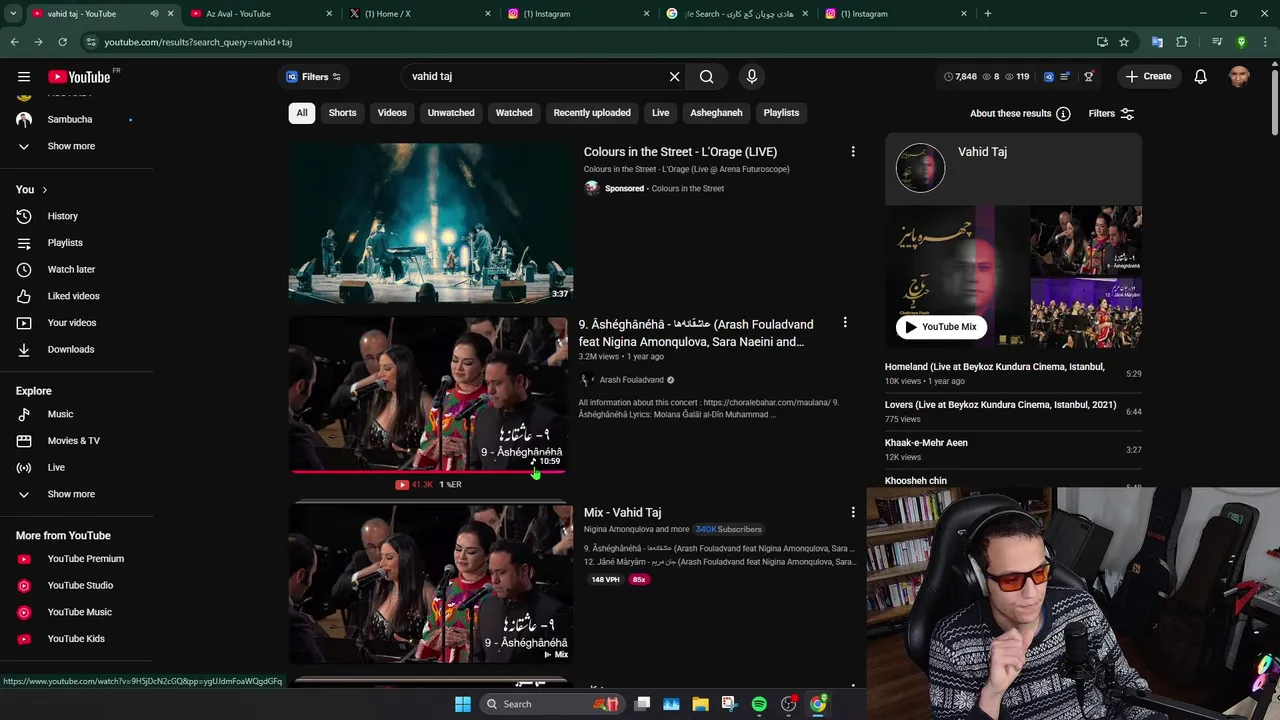Open Arash Fouladvand channel link
The height and width of the screenshot is (720, 1280).
(631, 380)
